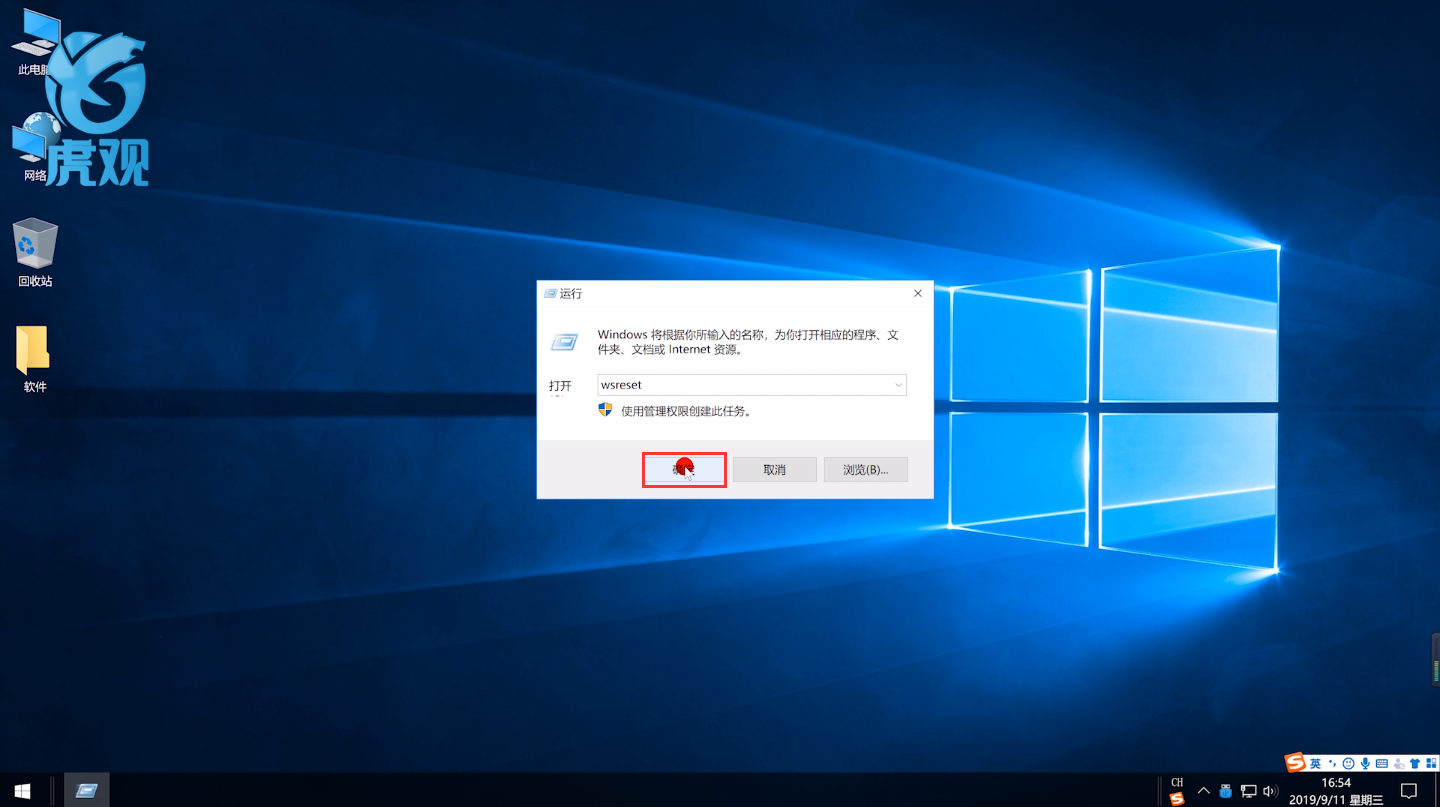
Task: Expand hidden system tray icons chevron
Action: [x=1204, y=791]
